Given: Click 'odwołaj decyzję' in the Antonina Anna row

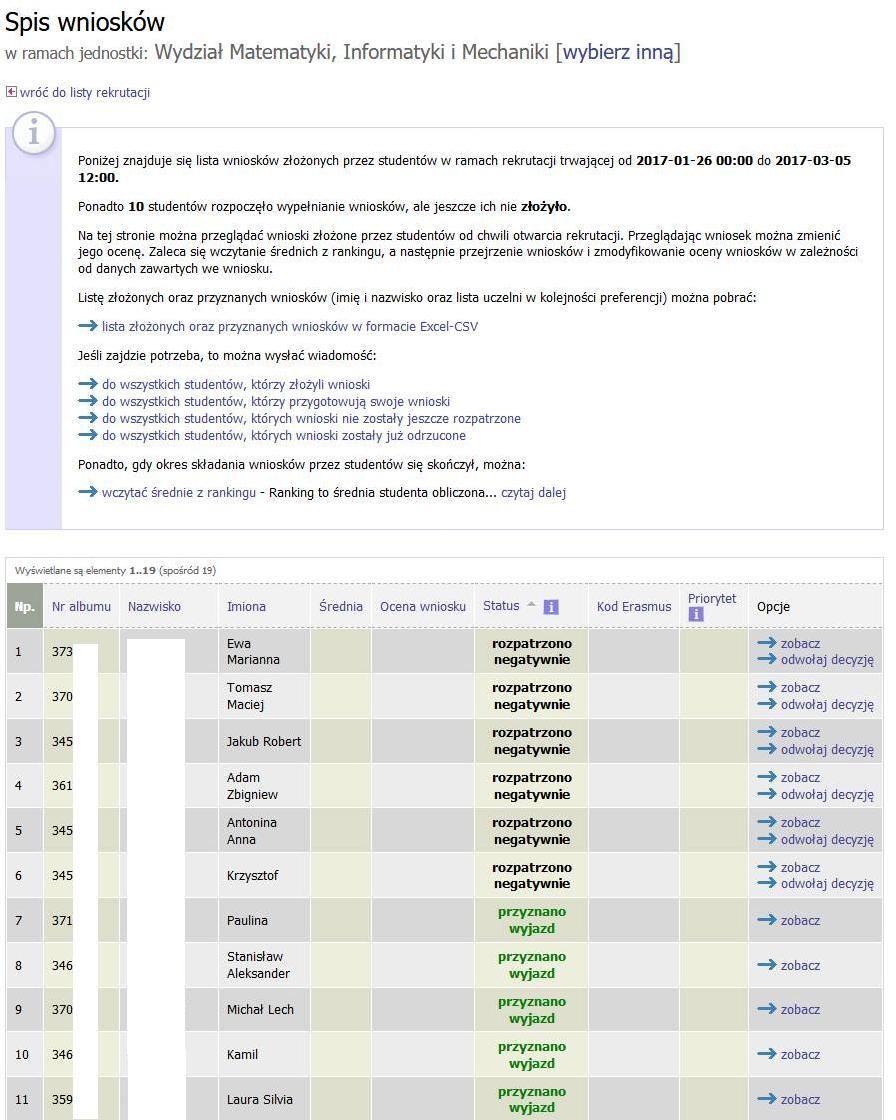Looking at the screenshot, I should (x=827, y=840).
